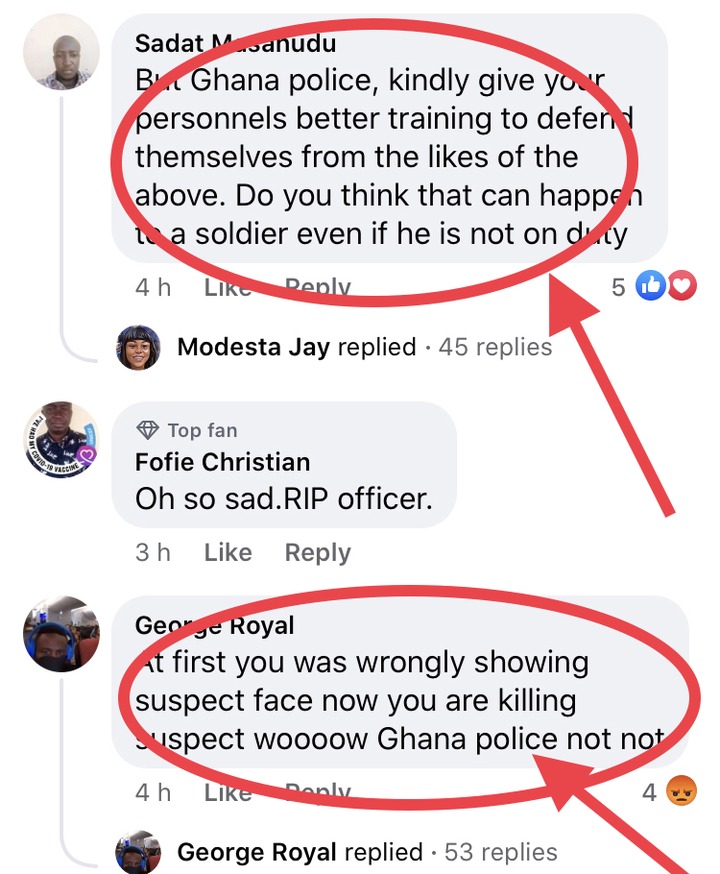Viewport: 720px width, 874px height.
Task: Like Sadat Masanudu's comment
Action: 228,288
